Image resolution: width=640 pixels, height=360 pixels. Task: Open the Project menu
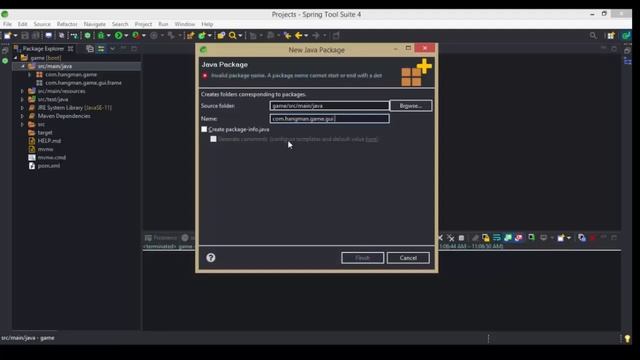(143, 24)
